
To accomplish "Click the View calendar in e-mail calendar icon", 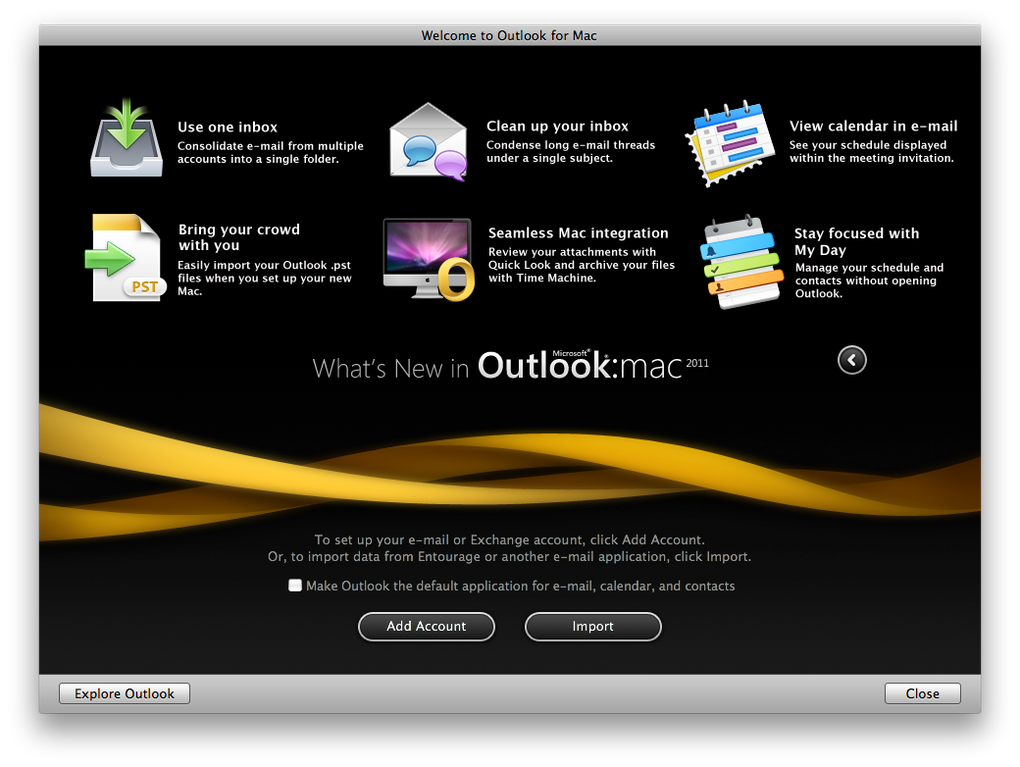I will click(x=729, y=142).
